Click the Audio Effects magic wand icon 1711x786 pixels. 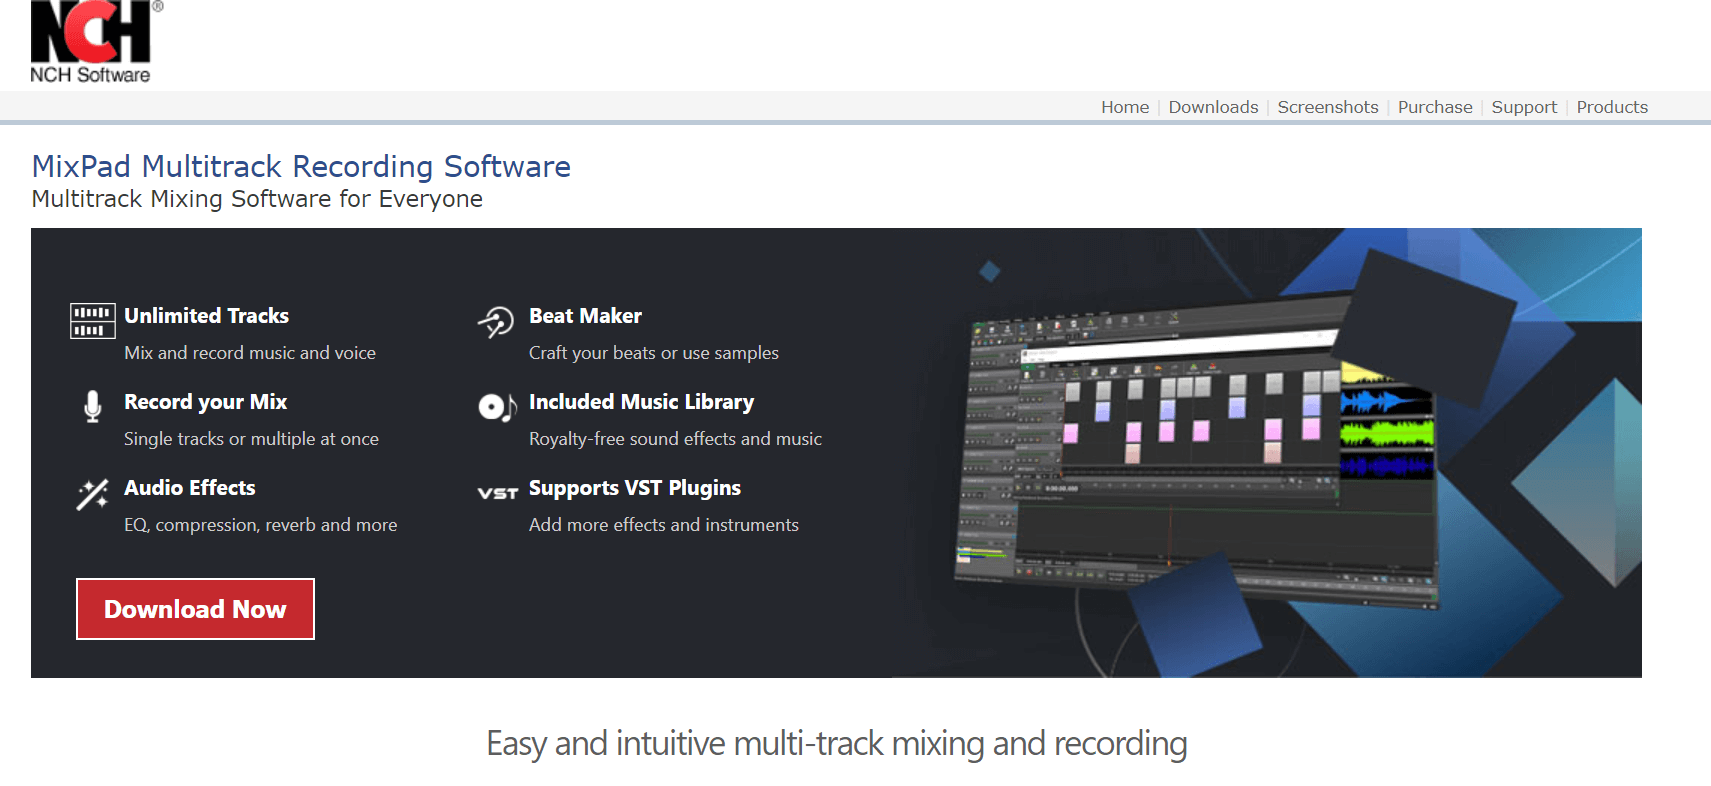(x=93, y=493)
